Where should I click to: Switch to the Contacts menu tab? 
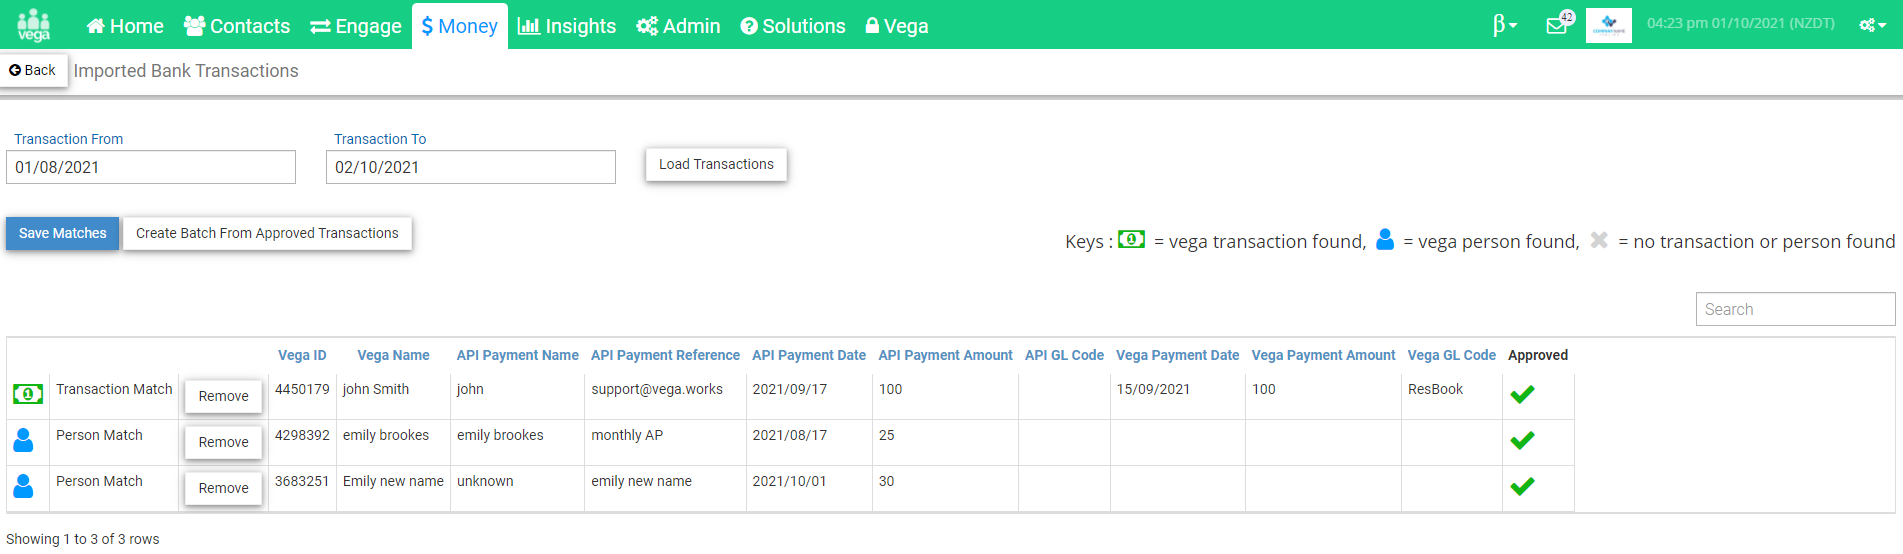pyautogui.click(x=237, y=26)
